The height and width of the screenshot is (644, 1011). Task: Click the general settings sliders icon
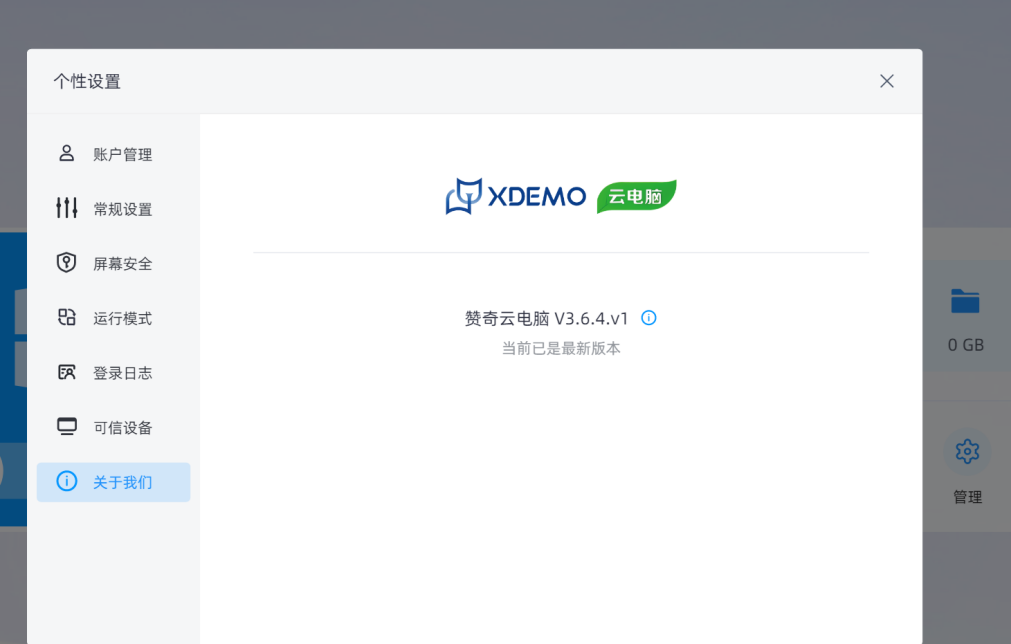pyautogui.click(x=66, y=208)
